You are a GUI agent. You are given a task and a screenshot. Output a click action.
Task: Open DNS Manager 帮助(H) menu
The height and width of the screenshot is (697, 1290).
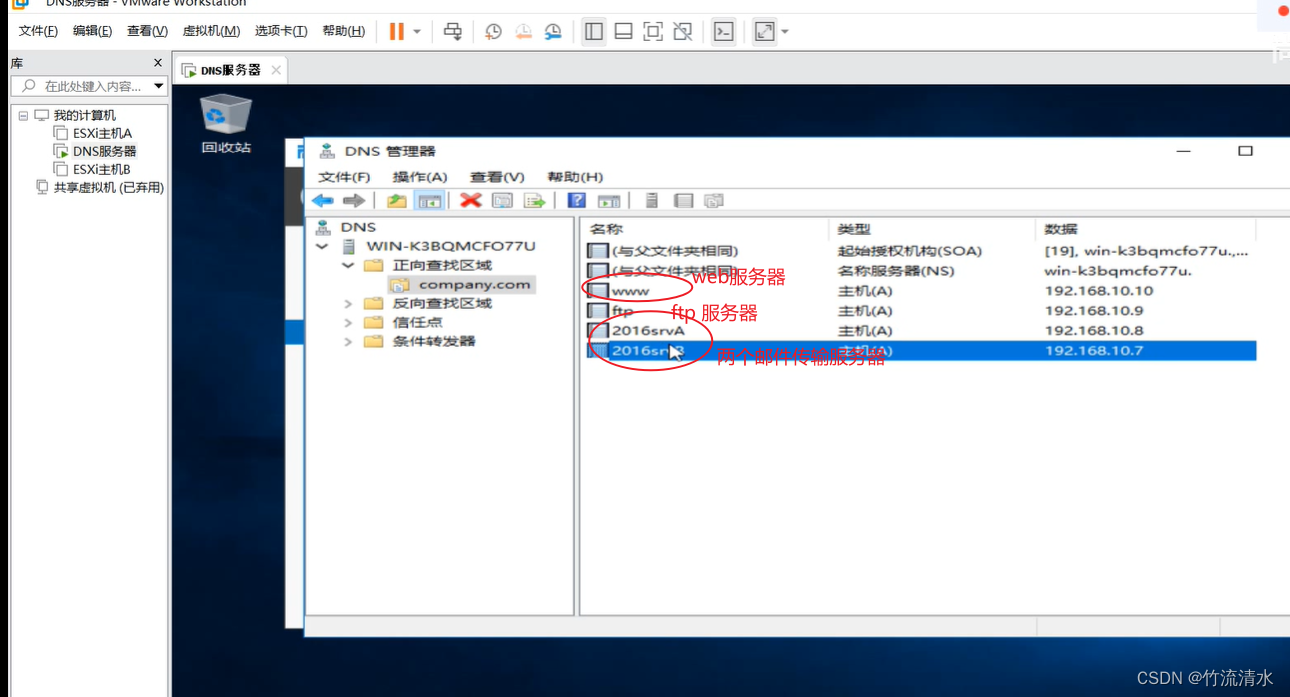[575, 177]
